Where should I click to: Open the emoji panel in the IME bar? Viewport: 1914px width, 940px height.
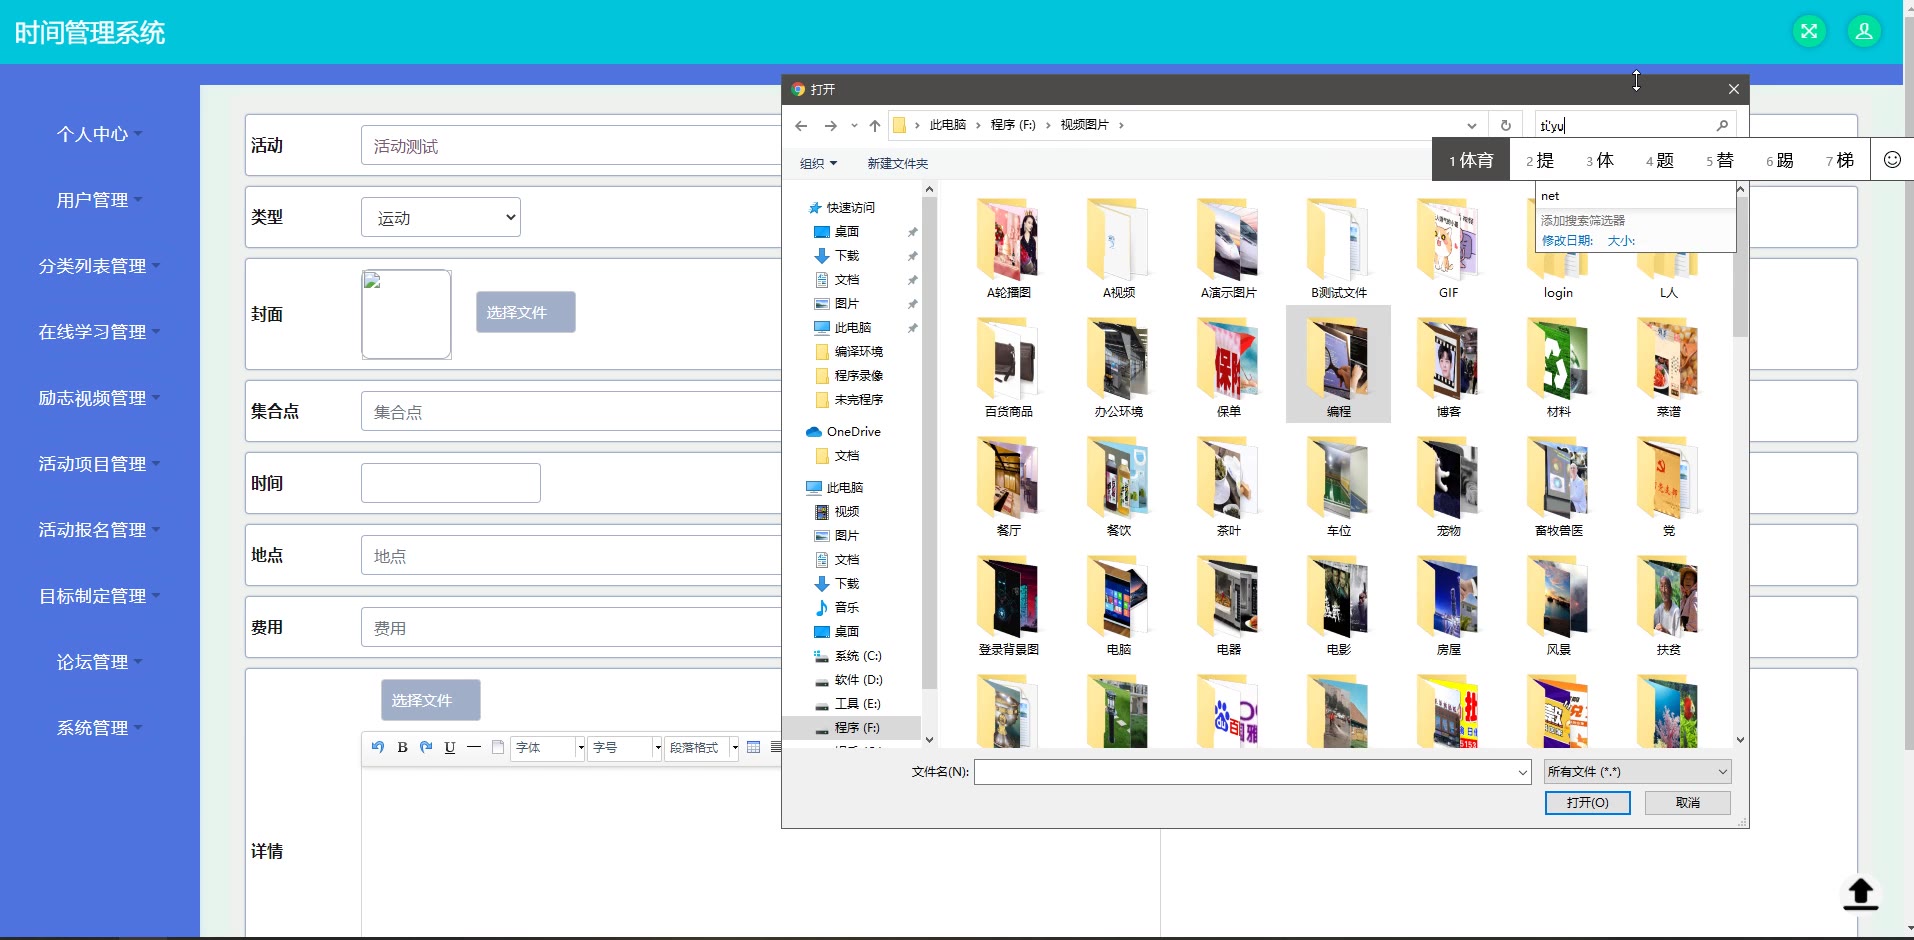point(1892,160)
